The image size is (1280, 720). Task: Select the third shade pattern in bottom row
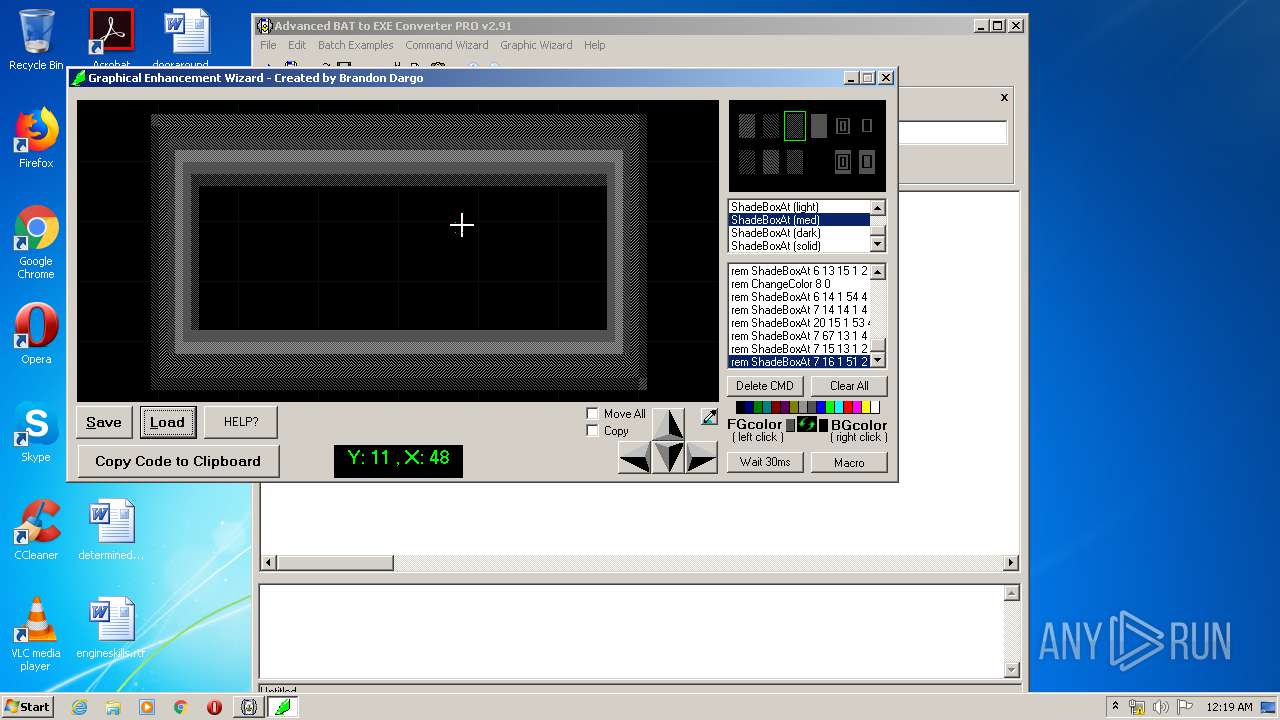coord(795,162)
